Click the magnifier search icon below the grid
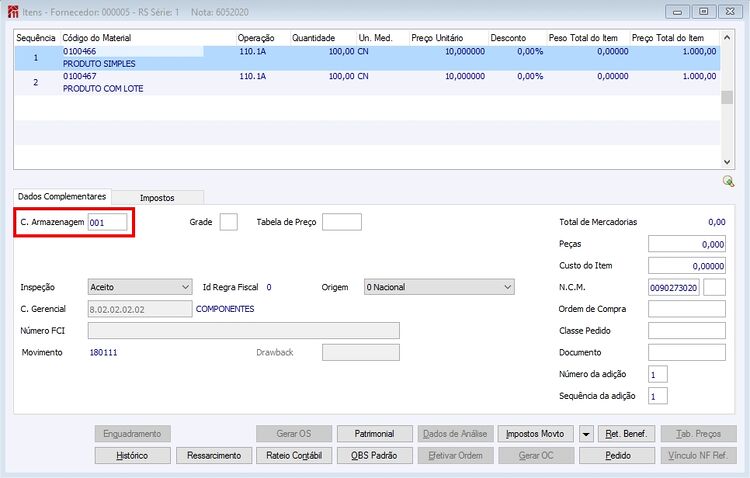This screenshot has height=478, width=750. tap(728, 181)
